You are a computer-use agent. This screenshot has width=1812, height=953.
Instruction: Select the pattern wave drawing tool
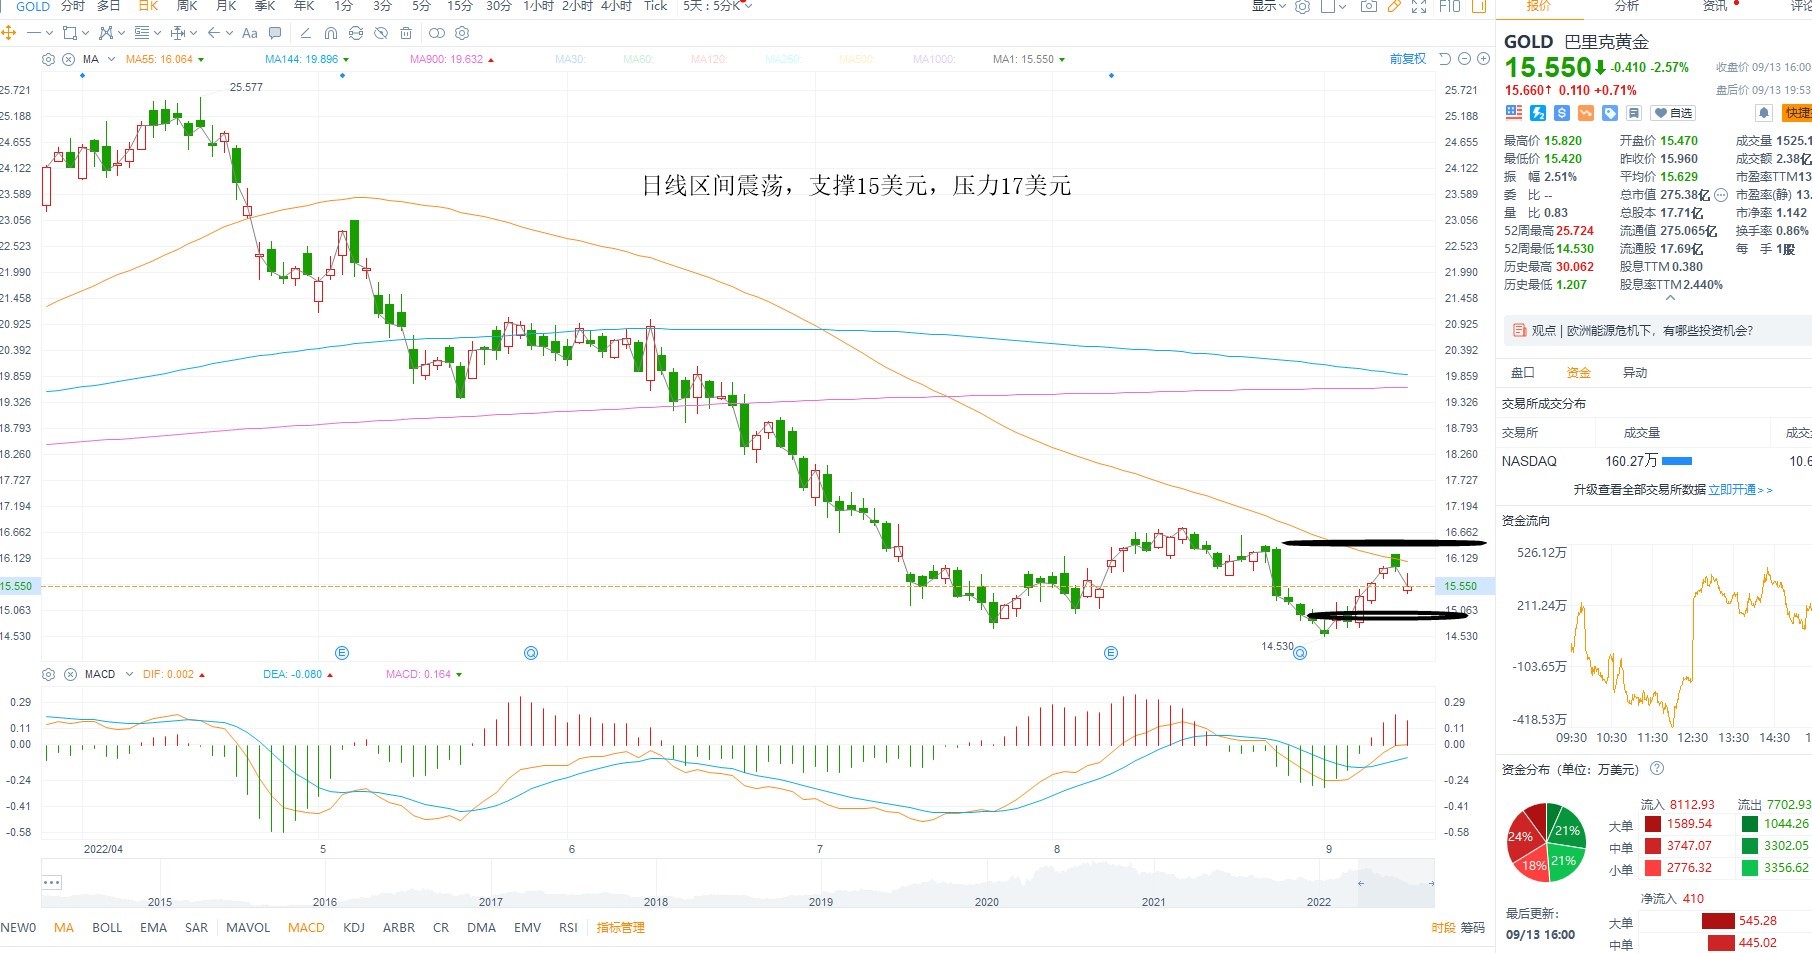pyautogui.click(x=105, y=33)
